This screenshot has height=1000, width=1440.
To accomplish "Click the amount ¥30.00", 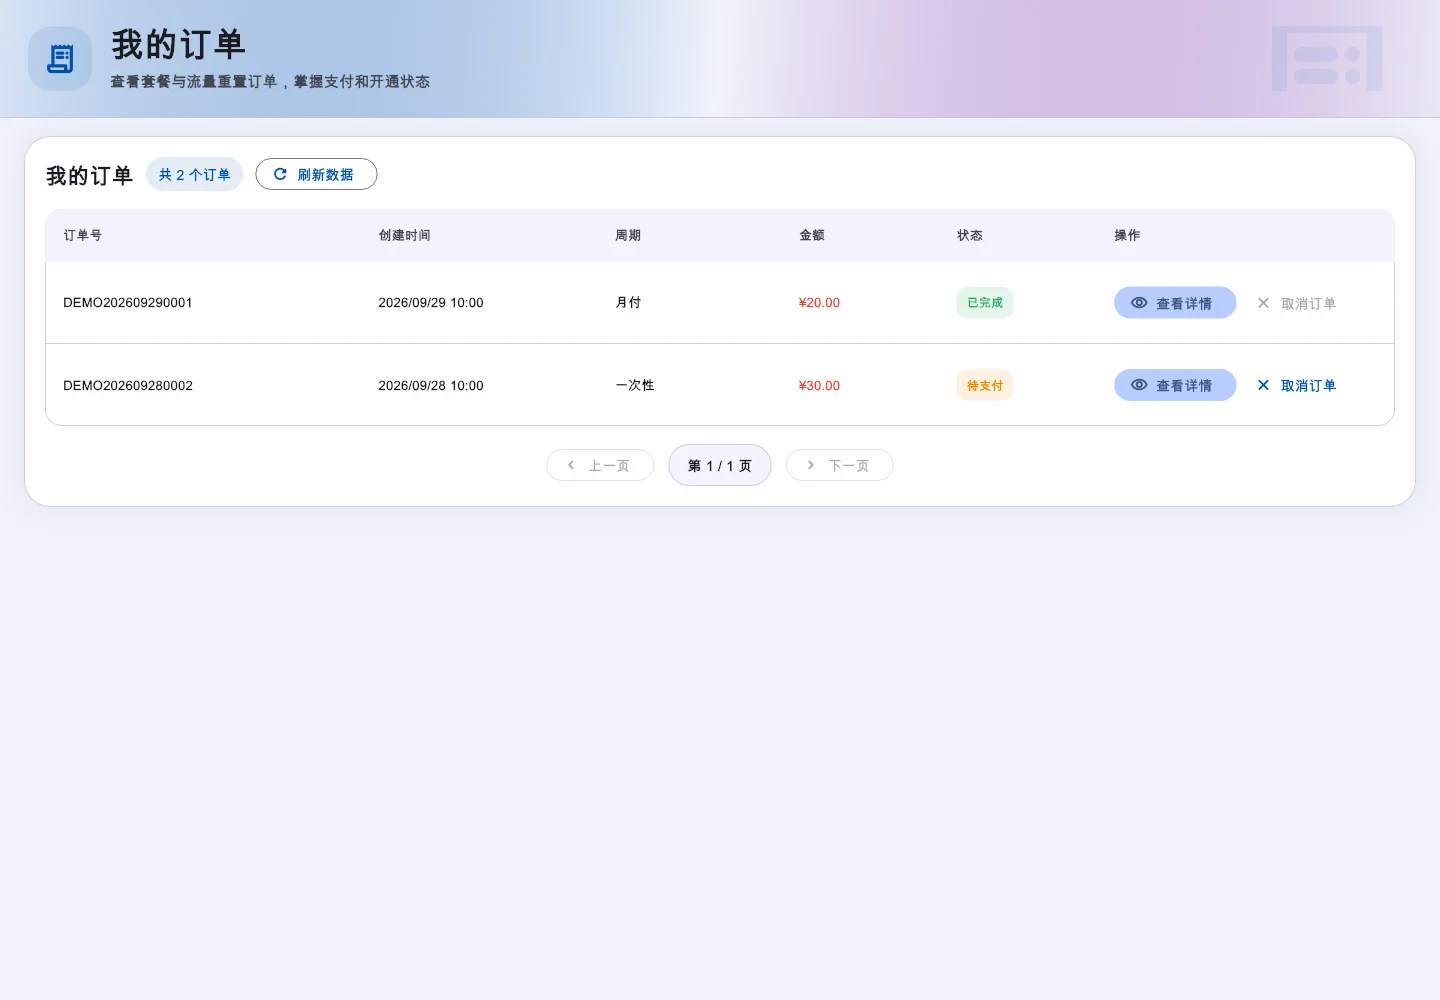I will 819,385.
